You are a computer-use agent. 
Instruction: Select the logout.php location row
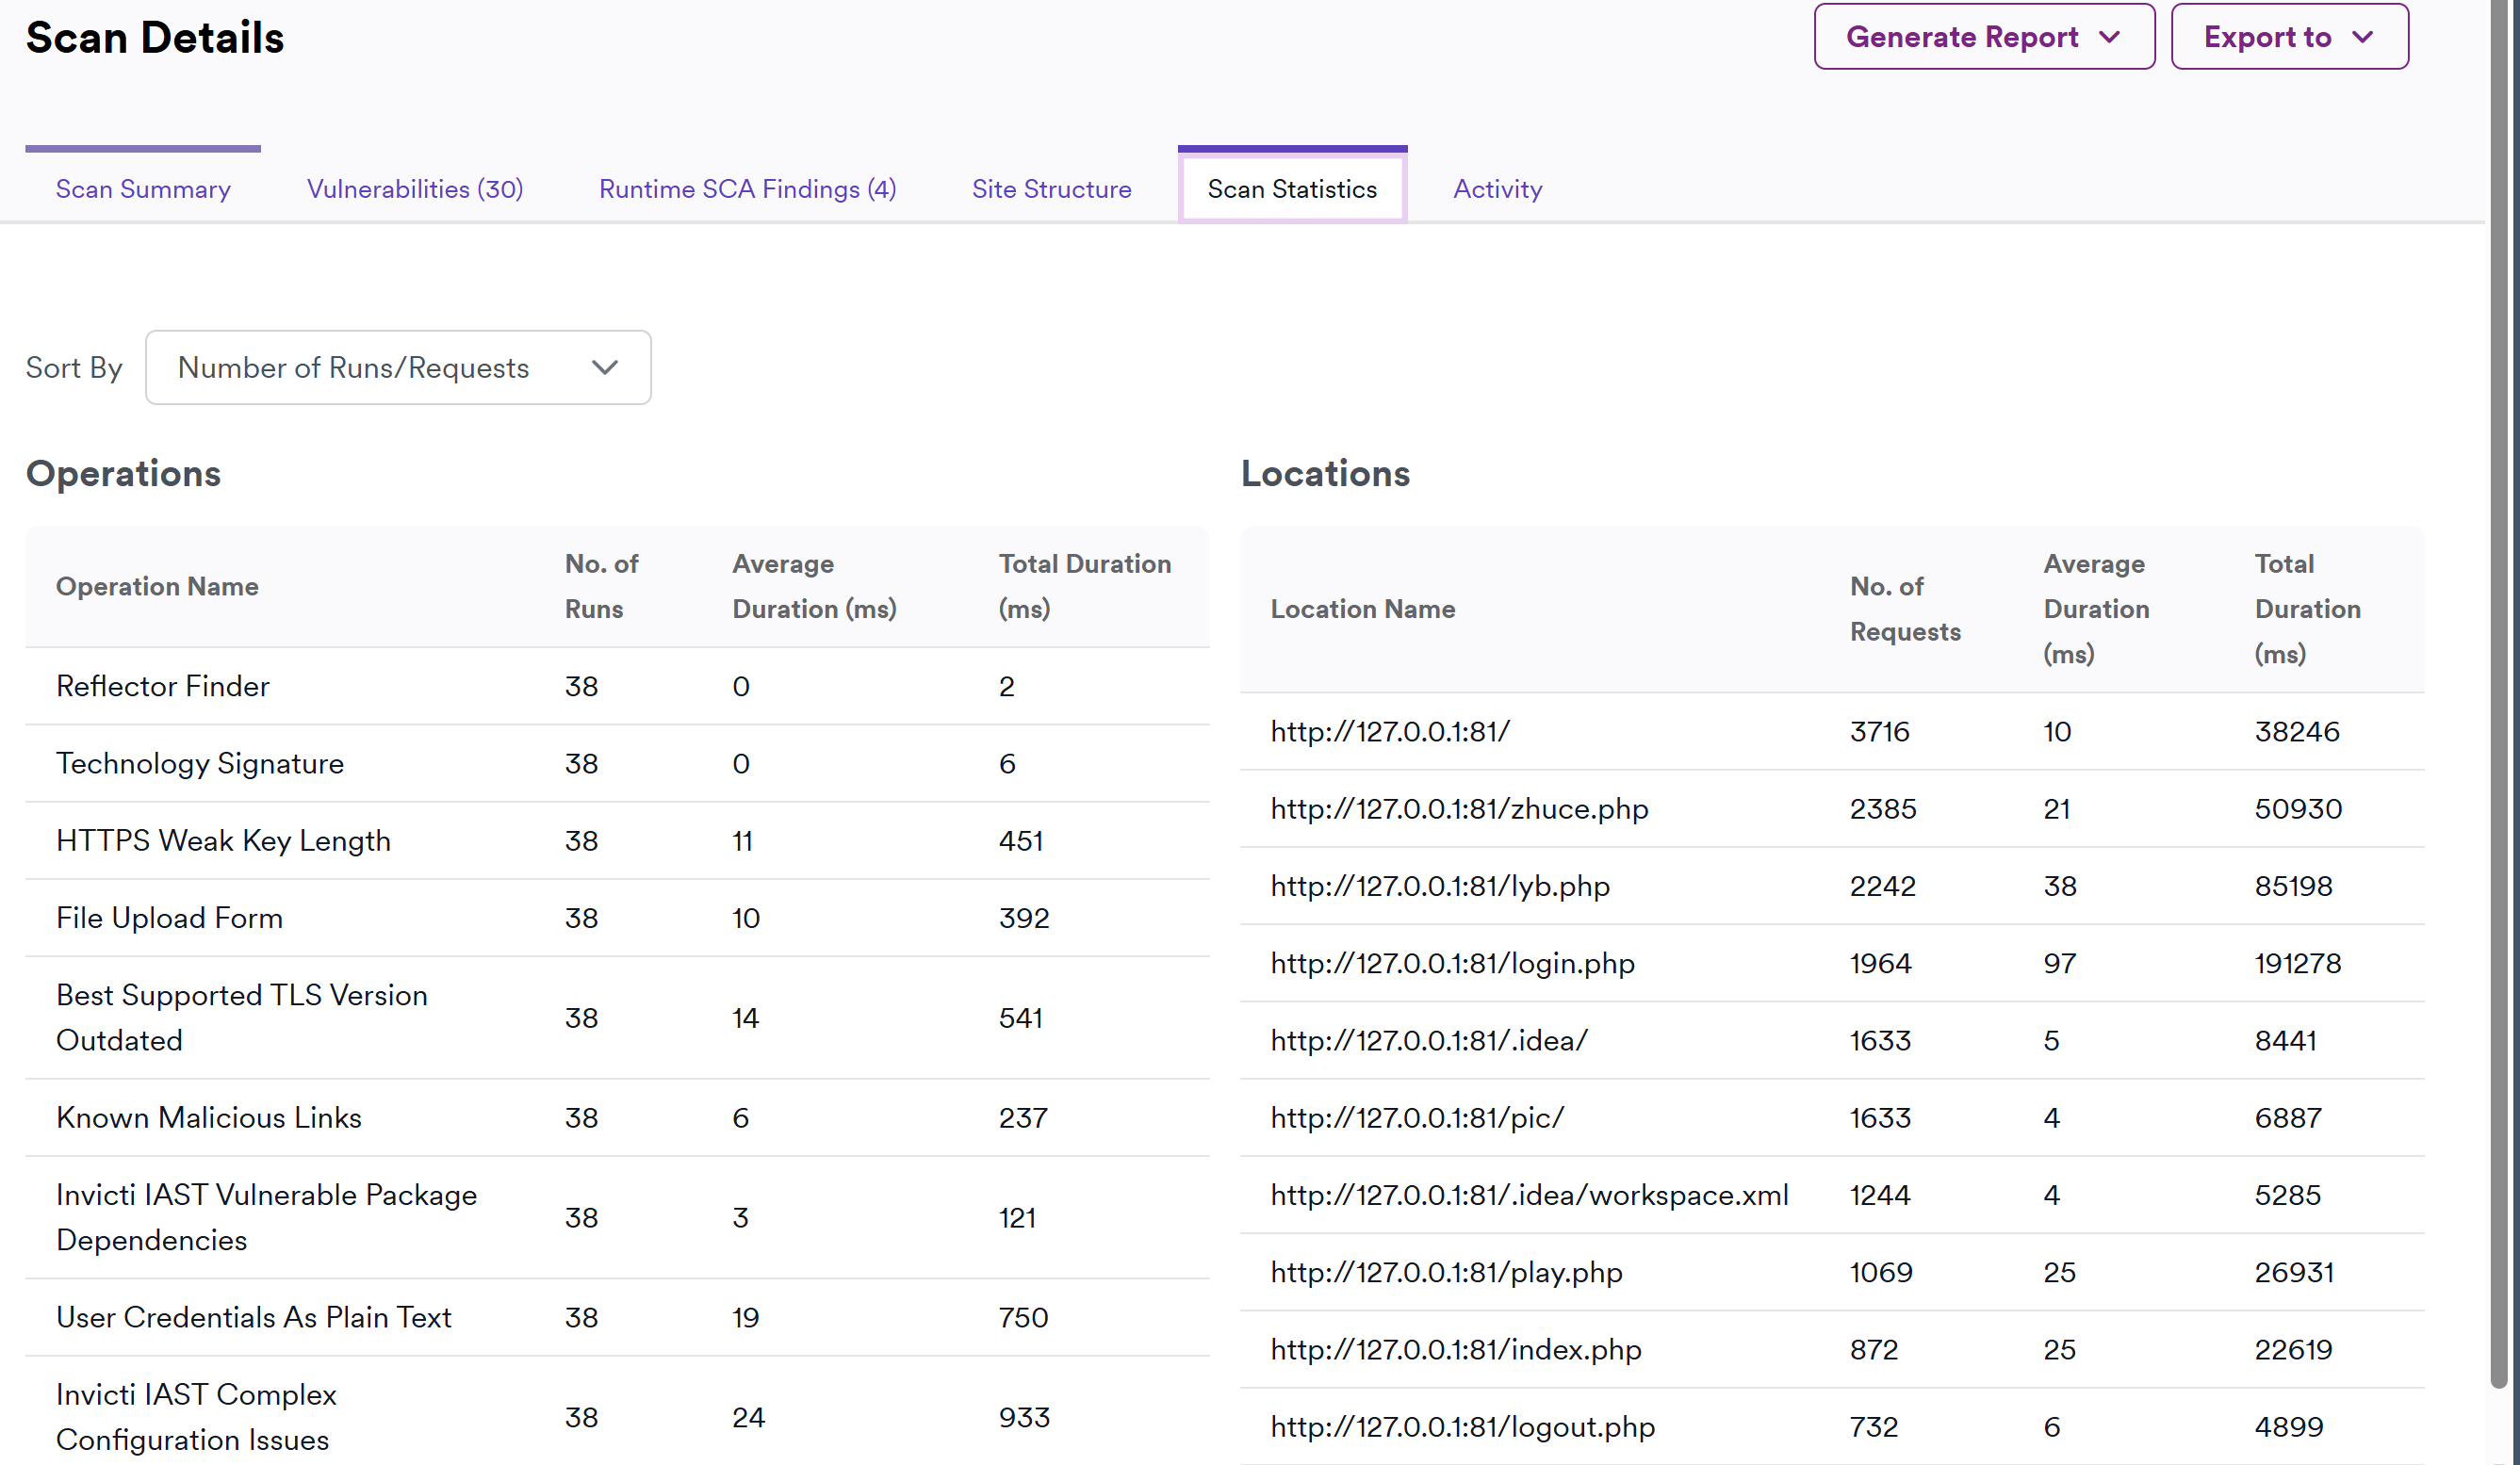click(x=1462, y=1427)
